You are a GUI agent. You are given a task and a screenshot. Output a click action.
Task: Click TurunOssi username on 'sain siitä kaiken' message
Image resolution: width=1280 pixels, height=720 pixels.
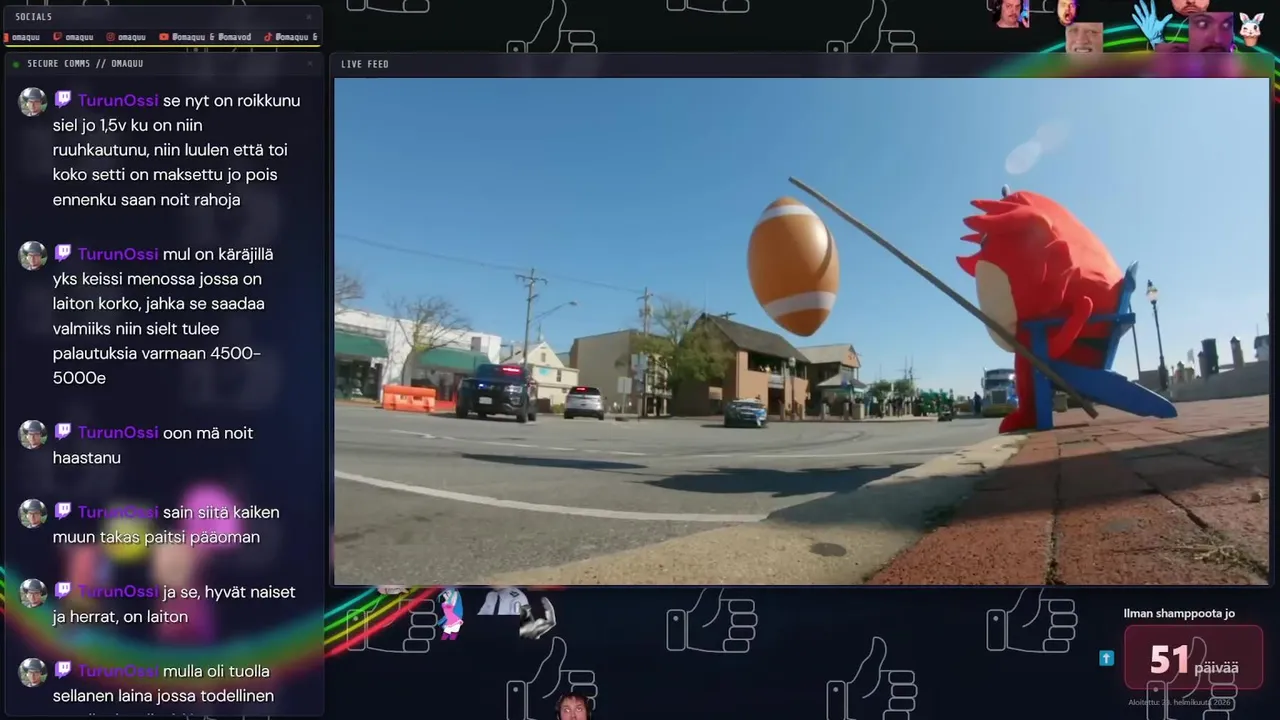(118, 512)
